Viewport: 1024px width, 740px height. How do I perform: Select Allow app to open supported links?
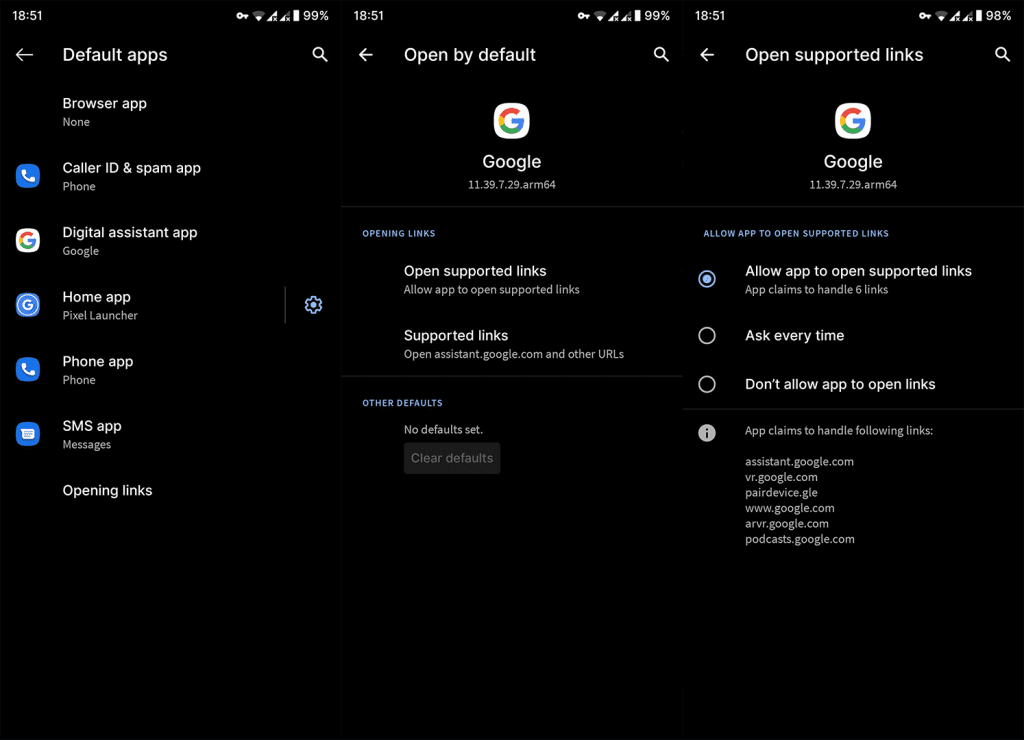coord(853,280)
